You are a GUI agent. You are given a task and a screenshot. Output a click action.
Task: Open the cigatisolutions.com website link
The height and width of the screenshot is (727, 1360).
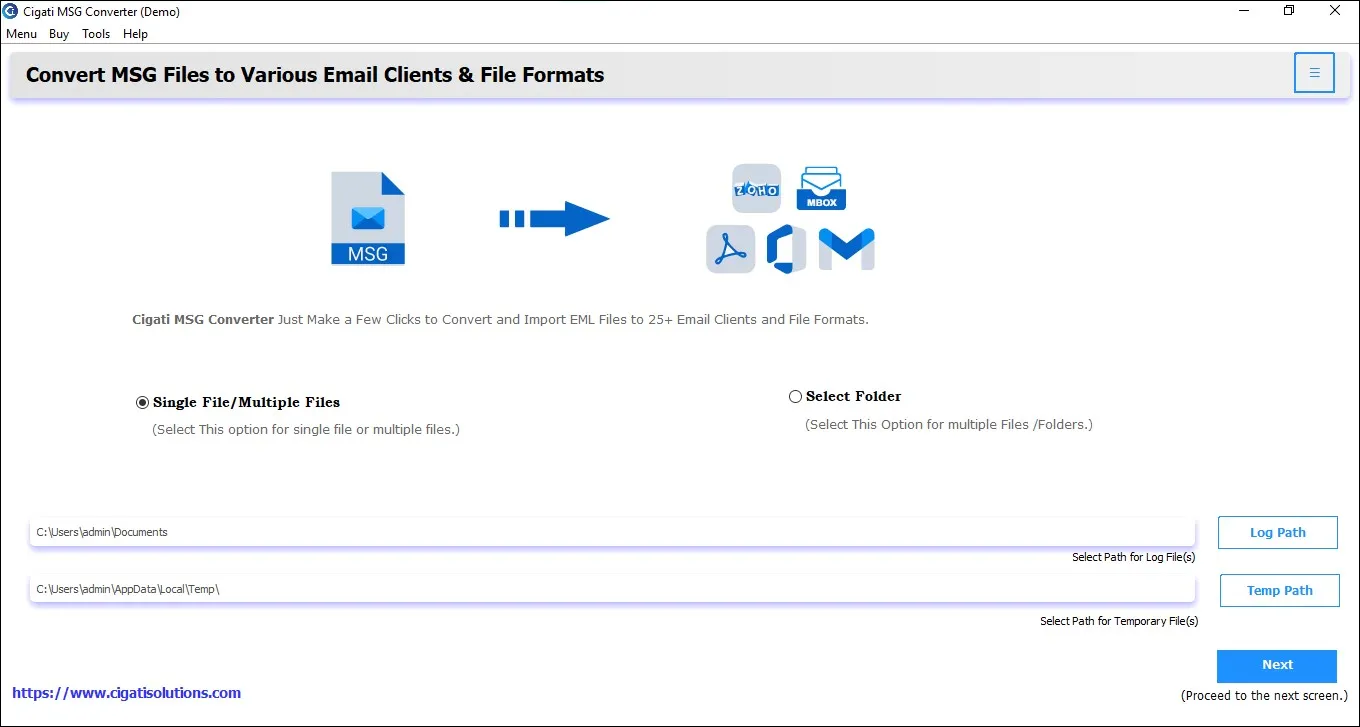126,692
